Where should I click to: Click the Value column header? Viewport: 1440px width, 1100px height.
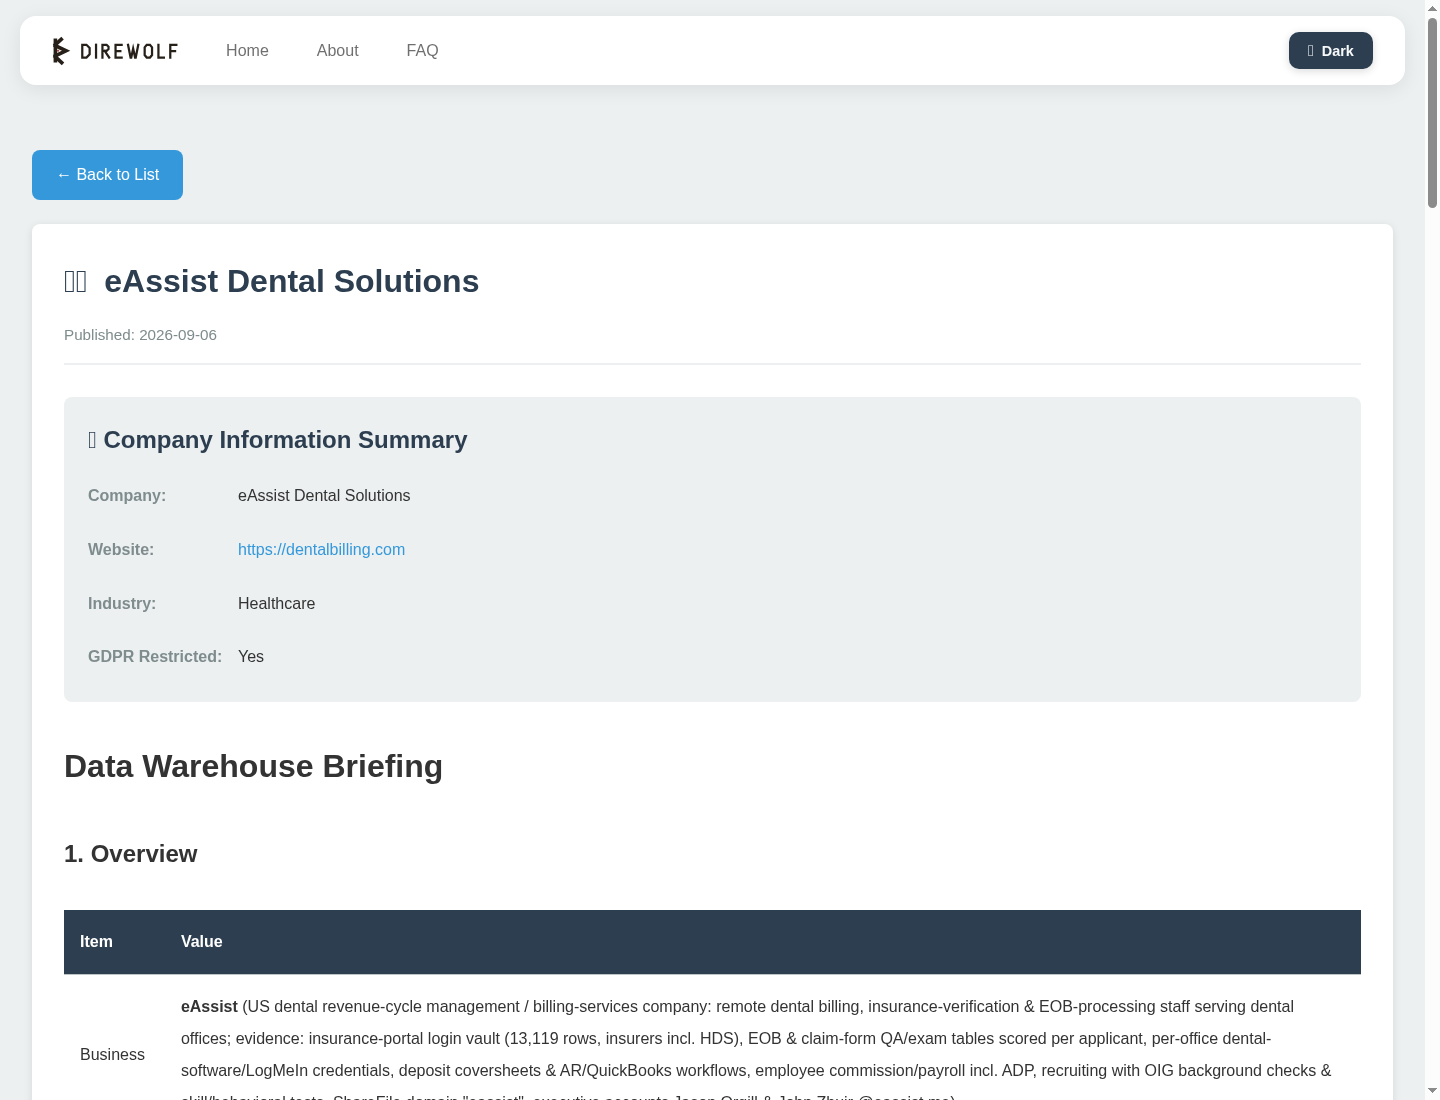pos(201,942)
